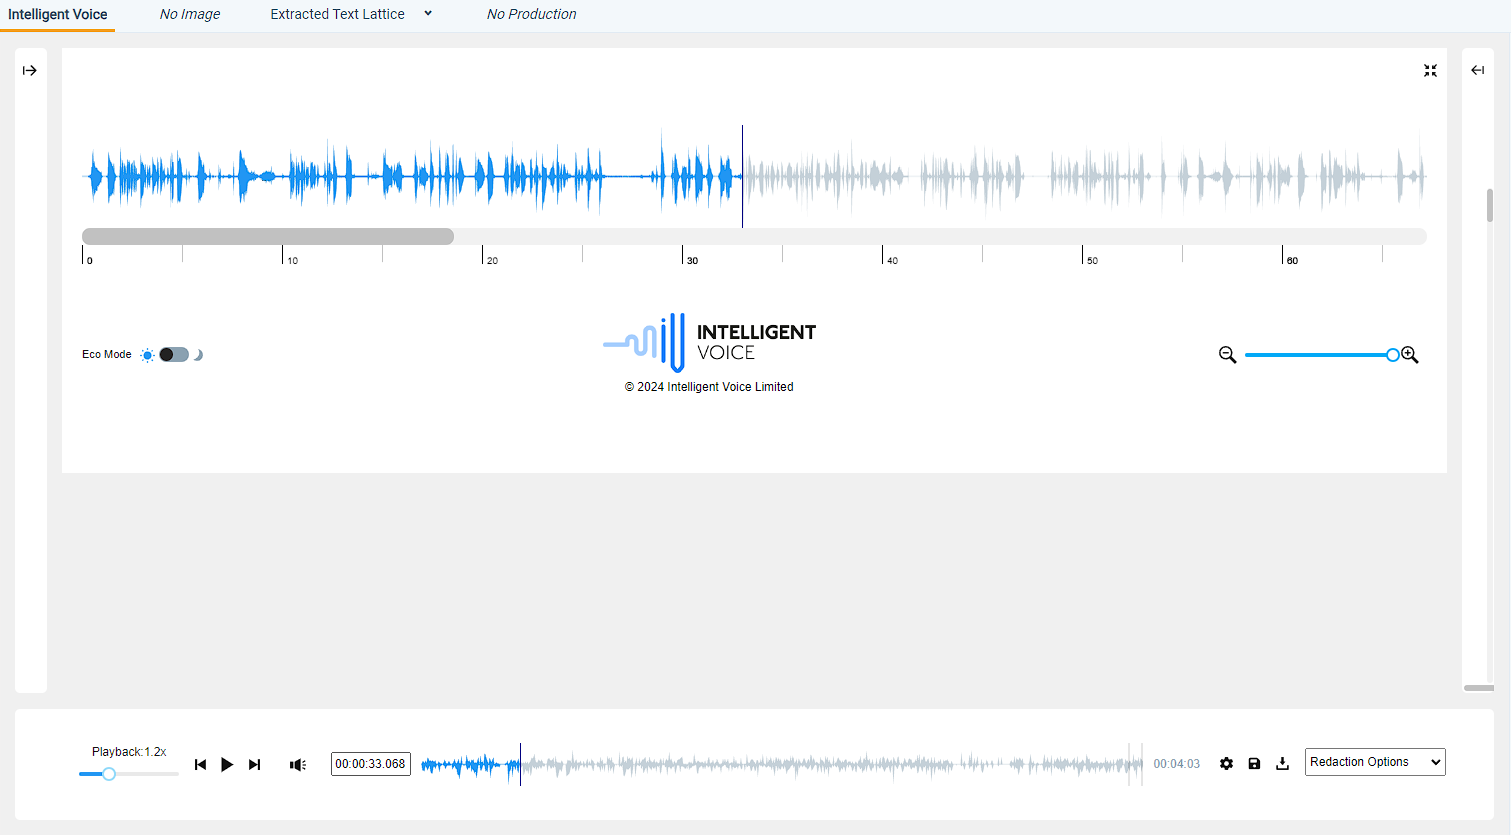Viewport: 1511px width, 835px height.
Task: Skip to the next segment
Action: pos(254,764)
